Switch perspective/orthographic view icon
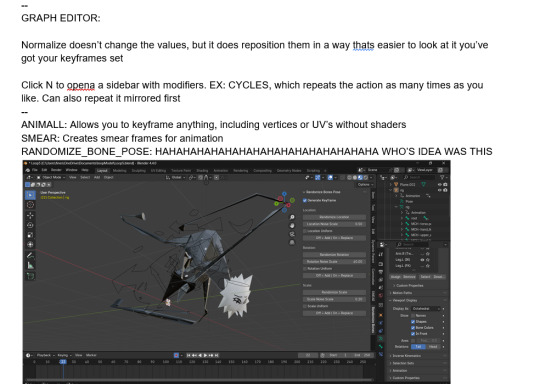This screenshot has height=384, width=540. pyautogui.click(x=292, y=242)
